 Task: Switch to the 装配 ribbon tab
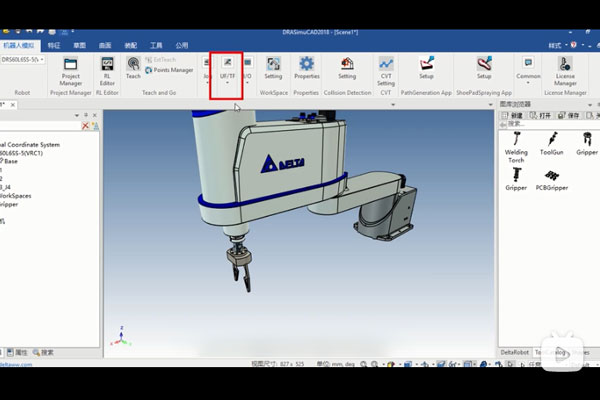coord(130,46)
